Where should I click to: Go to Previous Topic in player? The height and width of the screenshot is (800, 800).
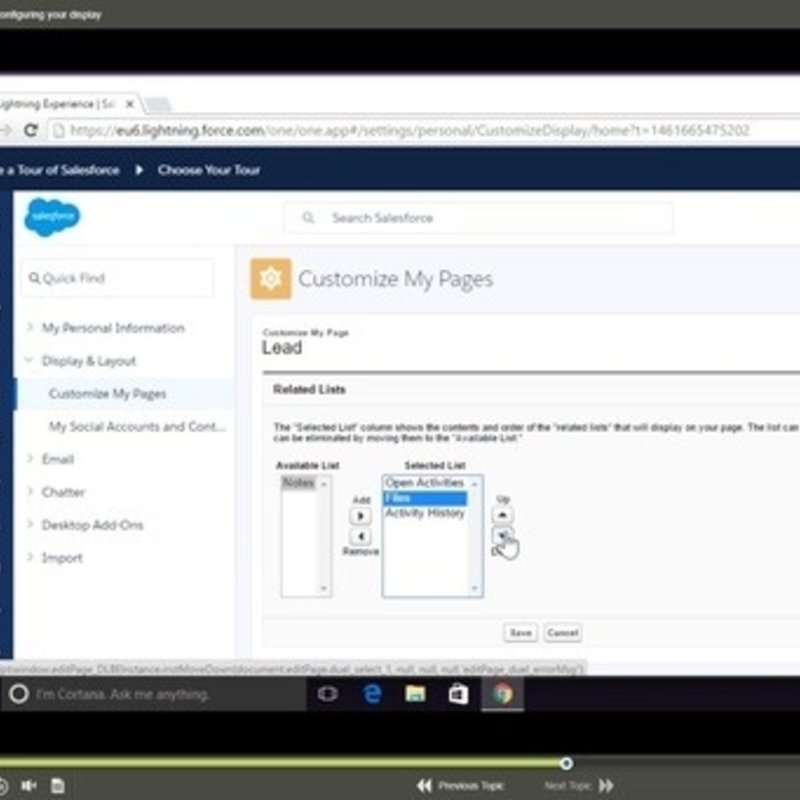(460, 786)
